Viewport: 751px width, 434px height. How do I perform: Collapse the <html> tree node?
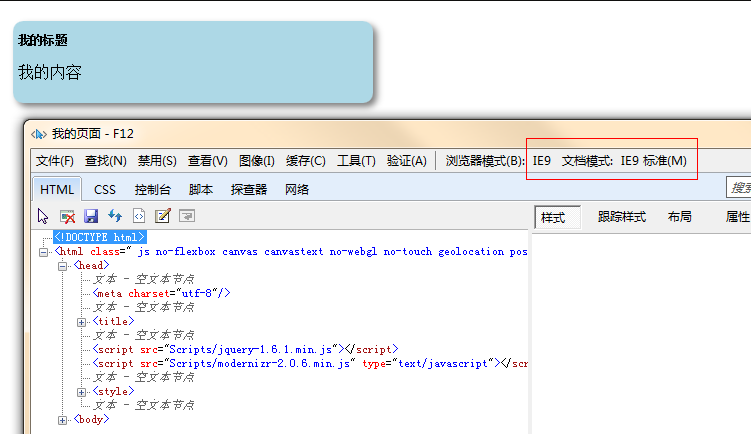tap(43, 252)
